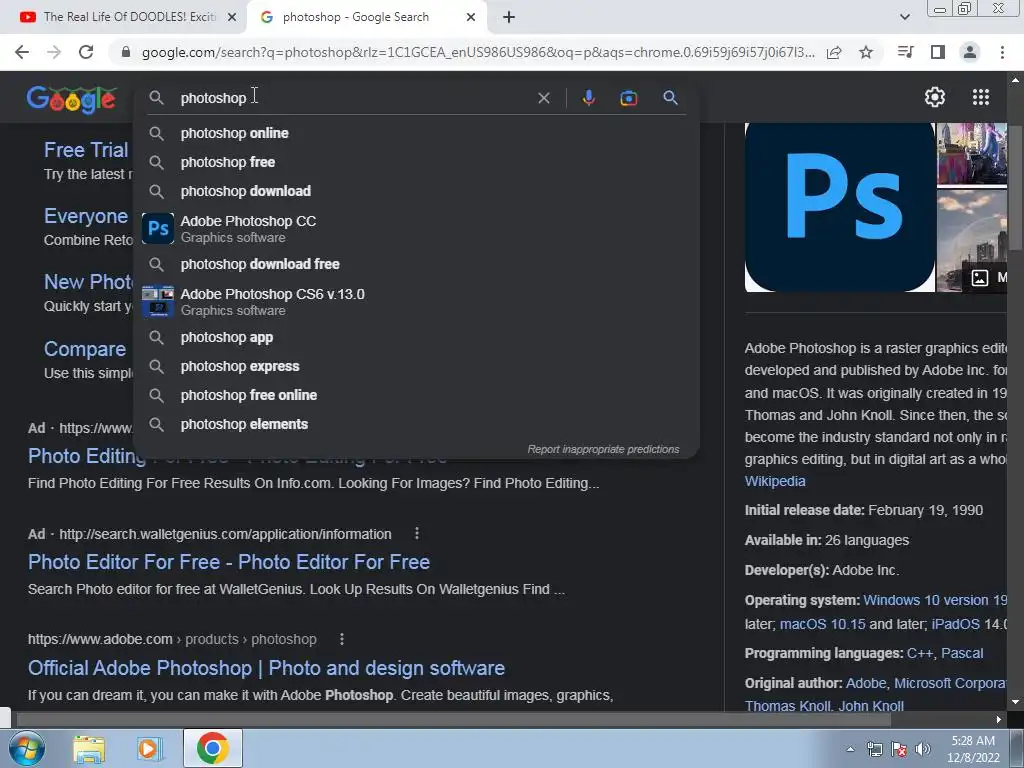Select suggestion photoshop elements
Image resolution: width=1024 pixels, height=768 pixels.
click(x=417, y=424)
